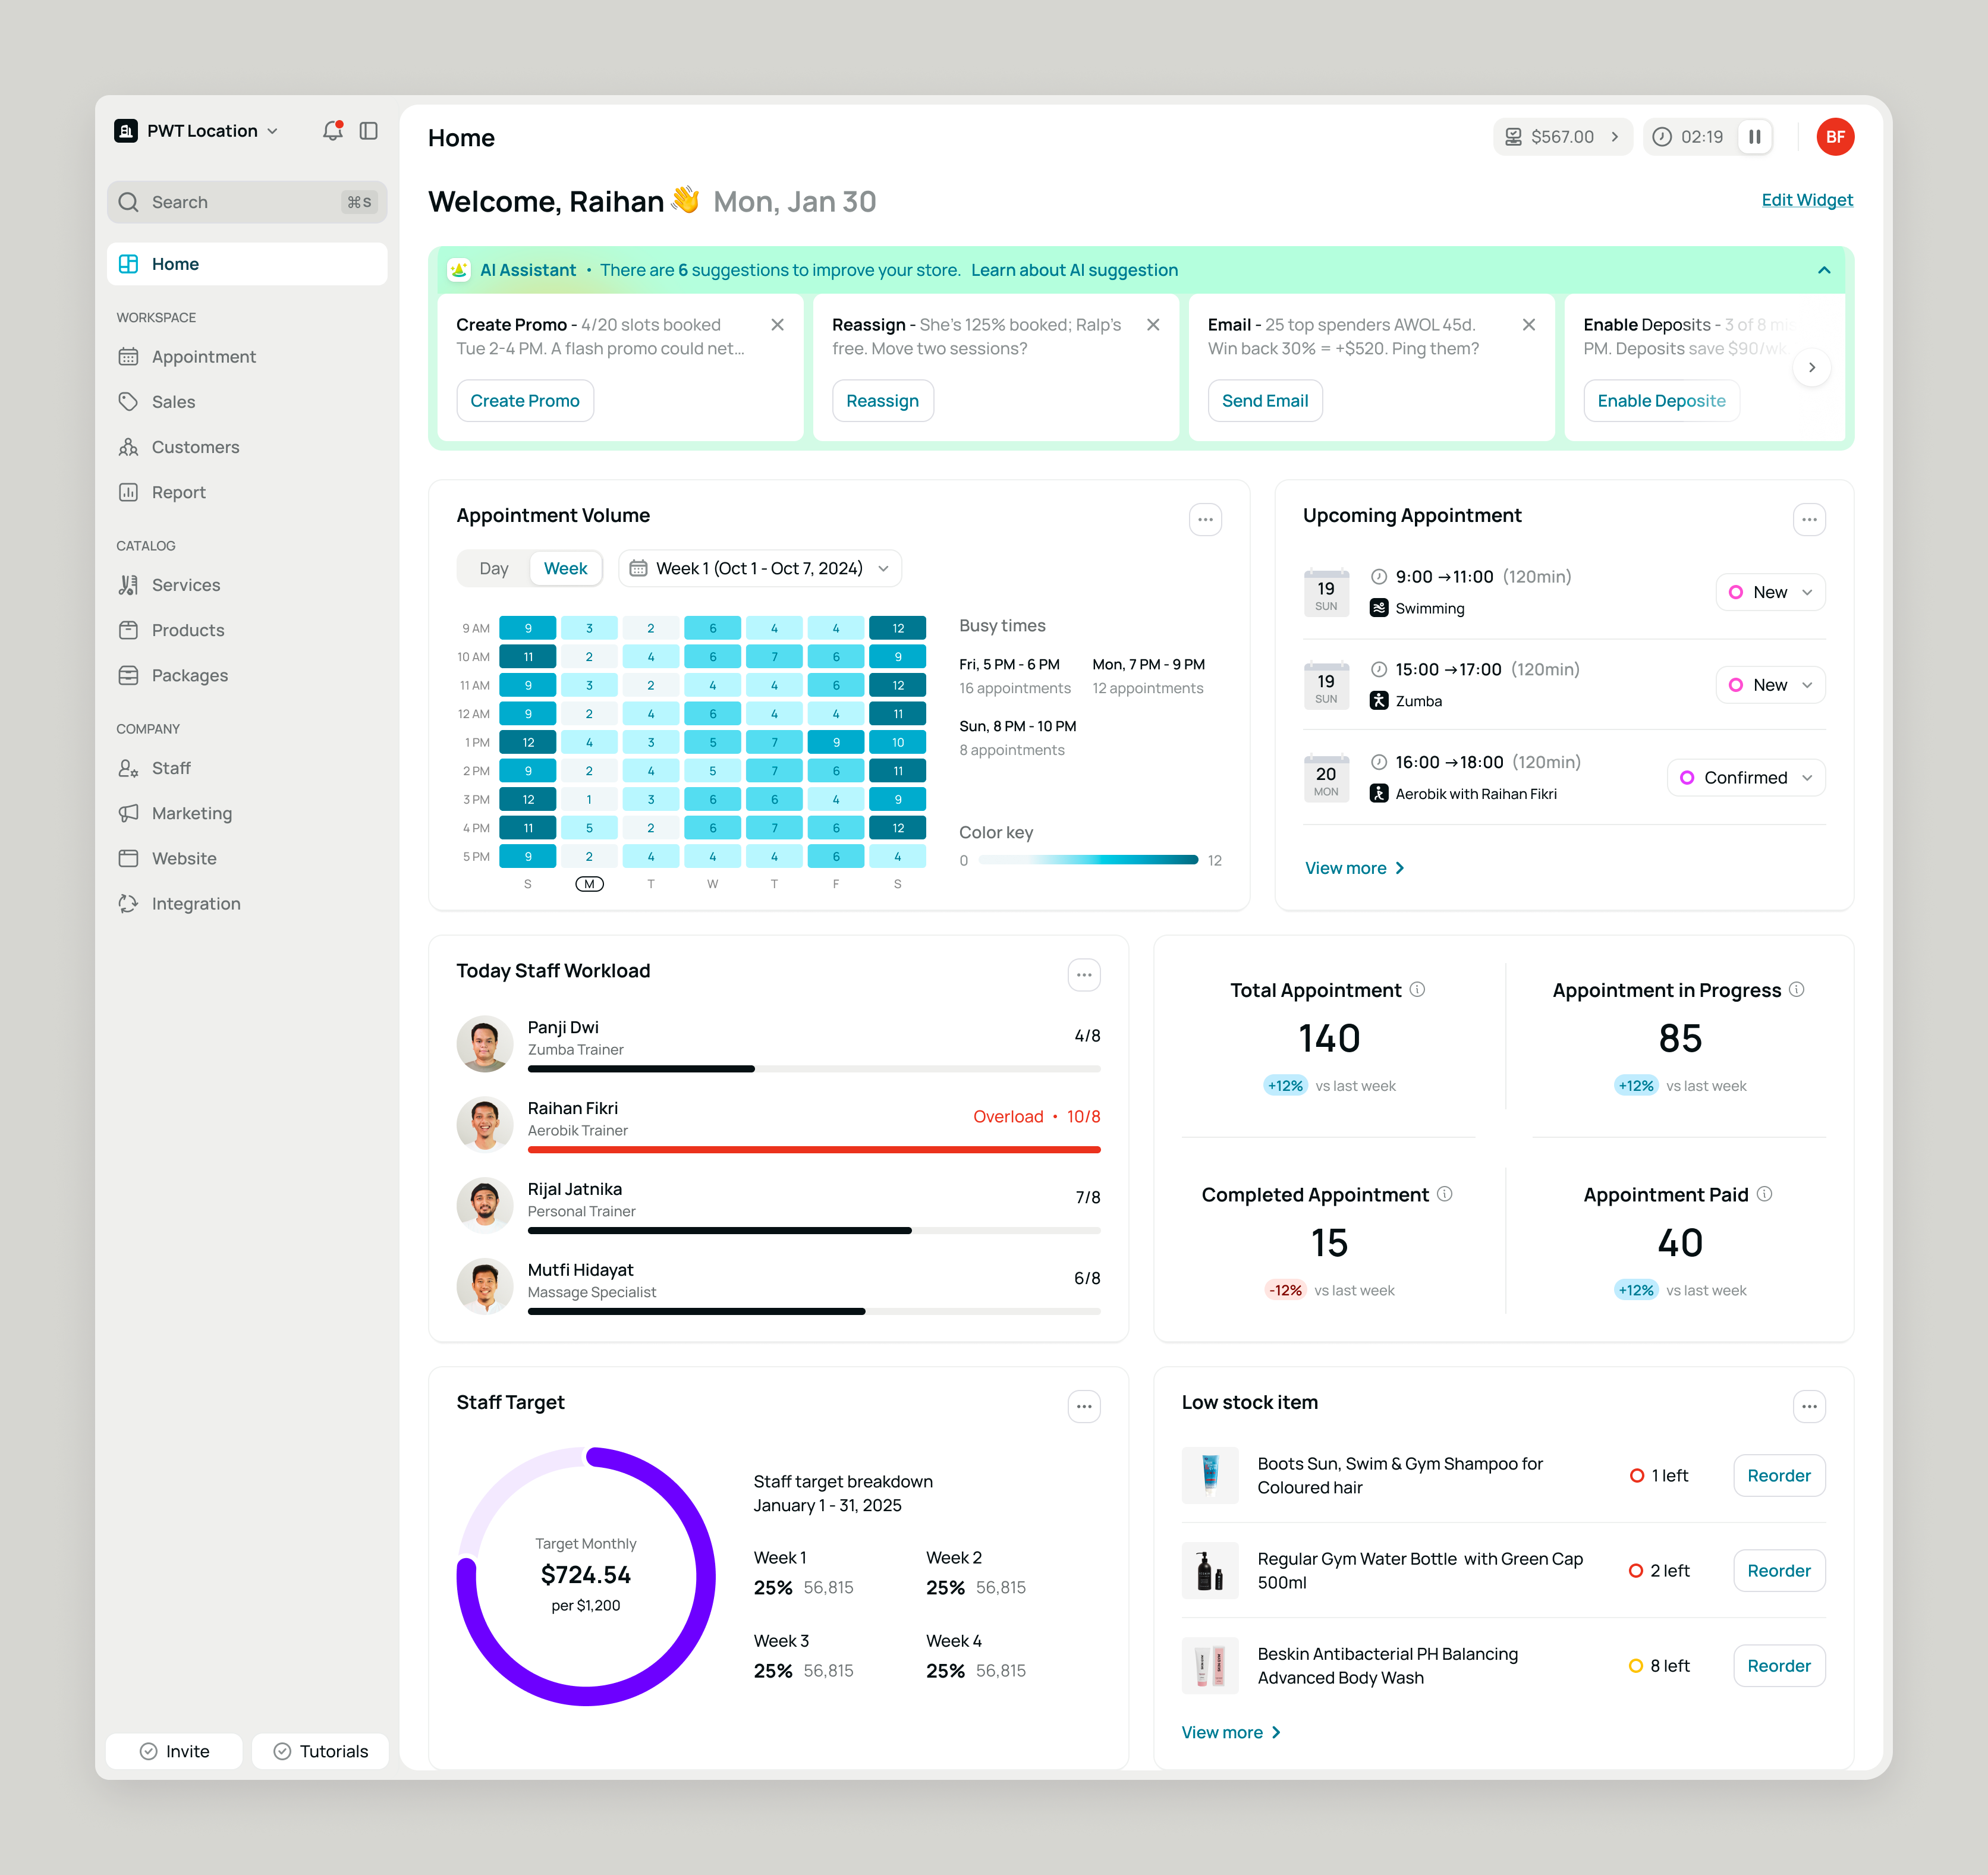The image size is (1988, 1875).
Task: Open Staff Target options menu
Action: pos(1083,1407)
